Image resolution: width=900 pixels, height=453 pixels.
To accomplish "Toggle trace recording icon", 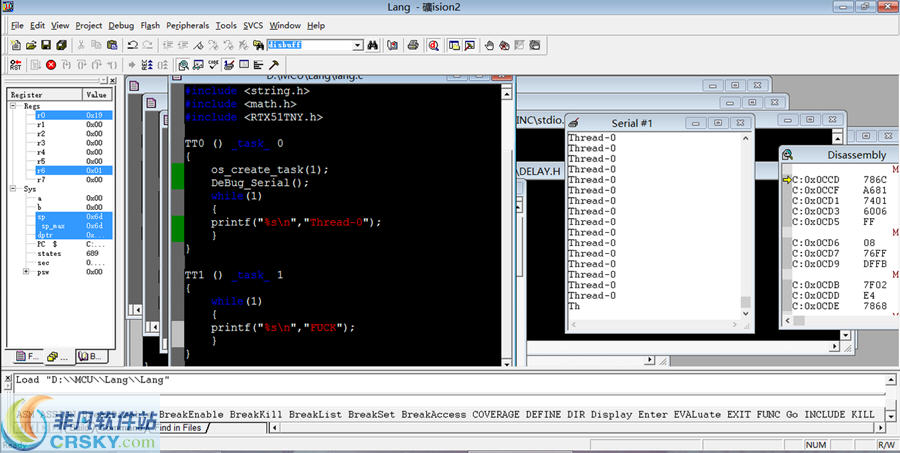I will coord(147,65).
